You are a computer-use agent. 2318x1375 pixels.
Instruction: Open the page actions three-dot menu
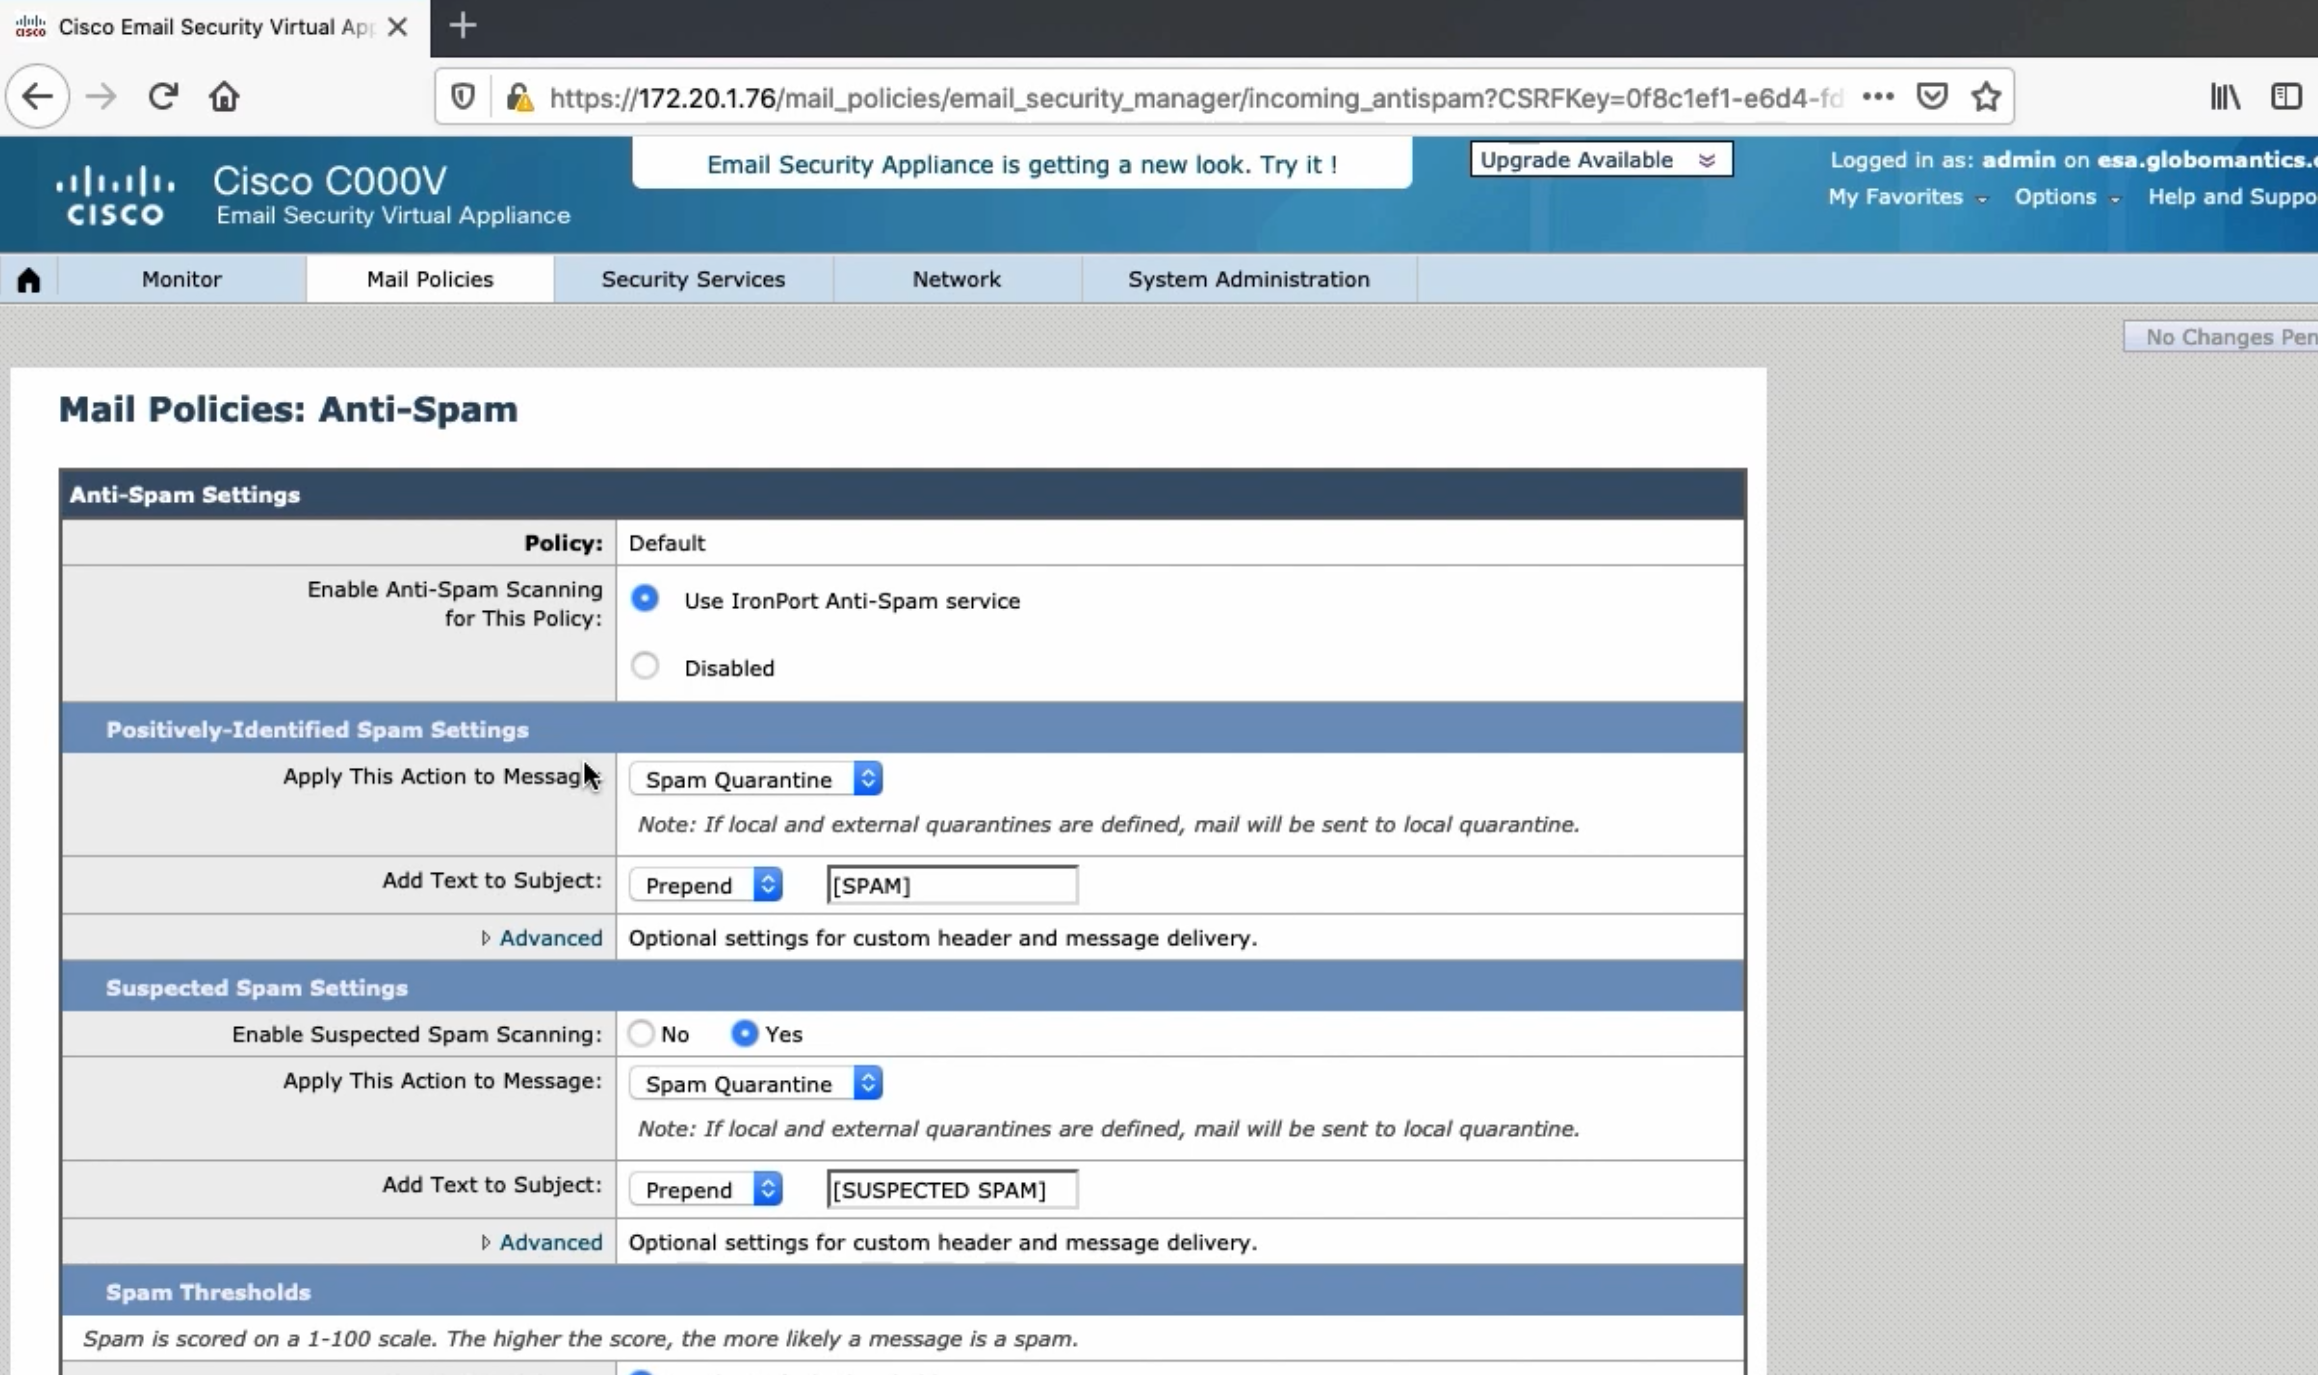click(x=1878, y=97)
